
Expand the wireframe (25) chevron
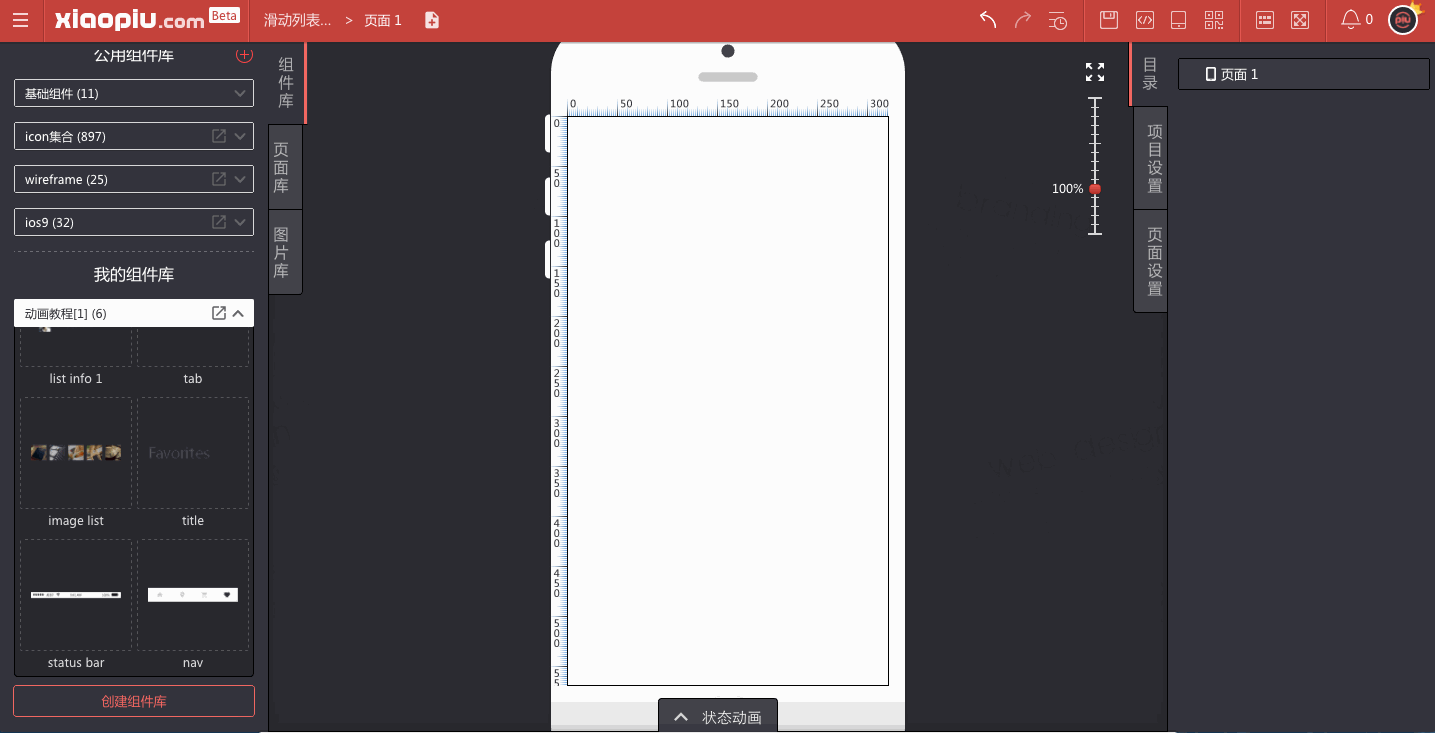(240, 179)
